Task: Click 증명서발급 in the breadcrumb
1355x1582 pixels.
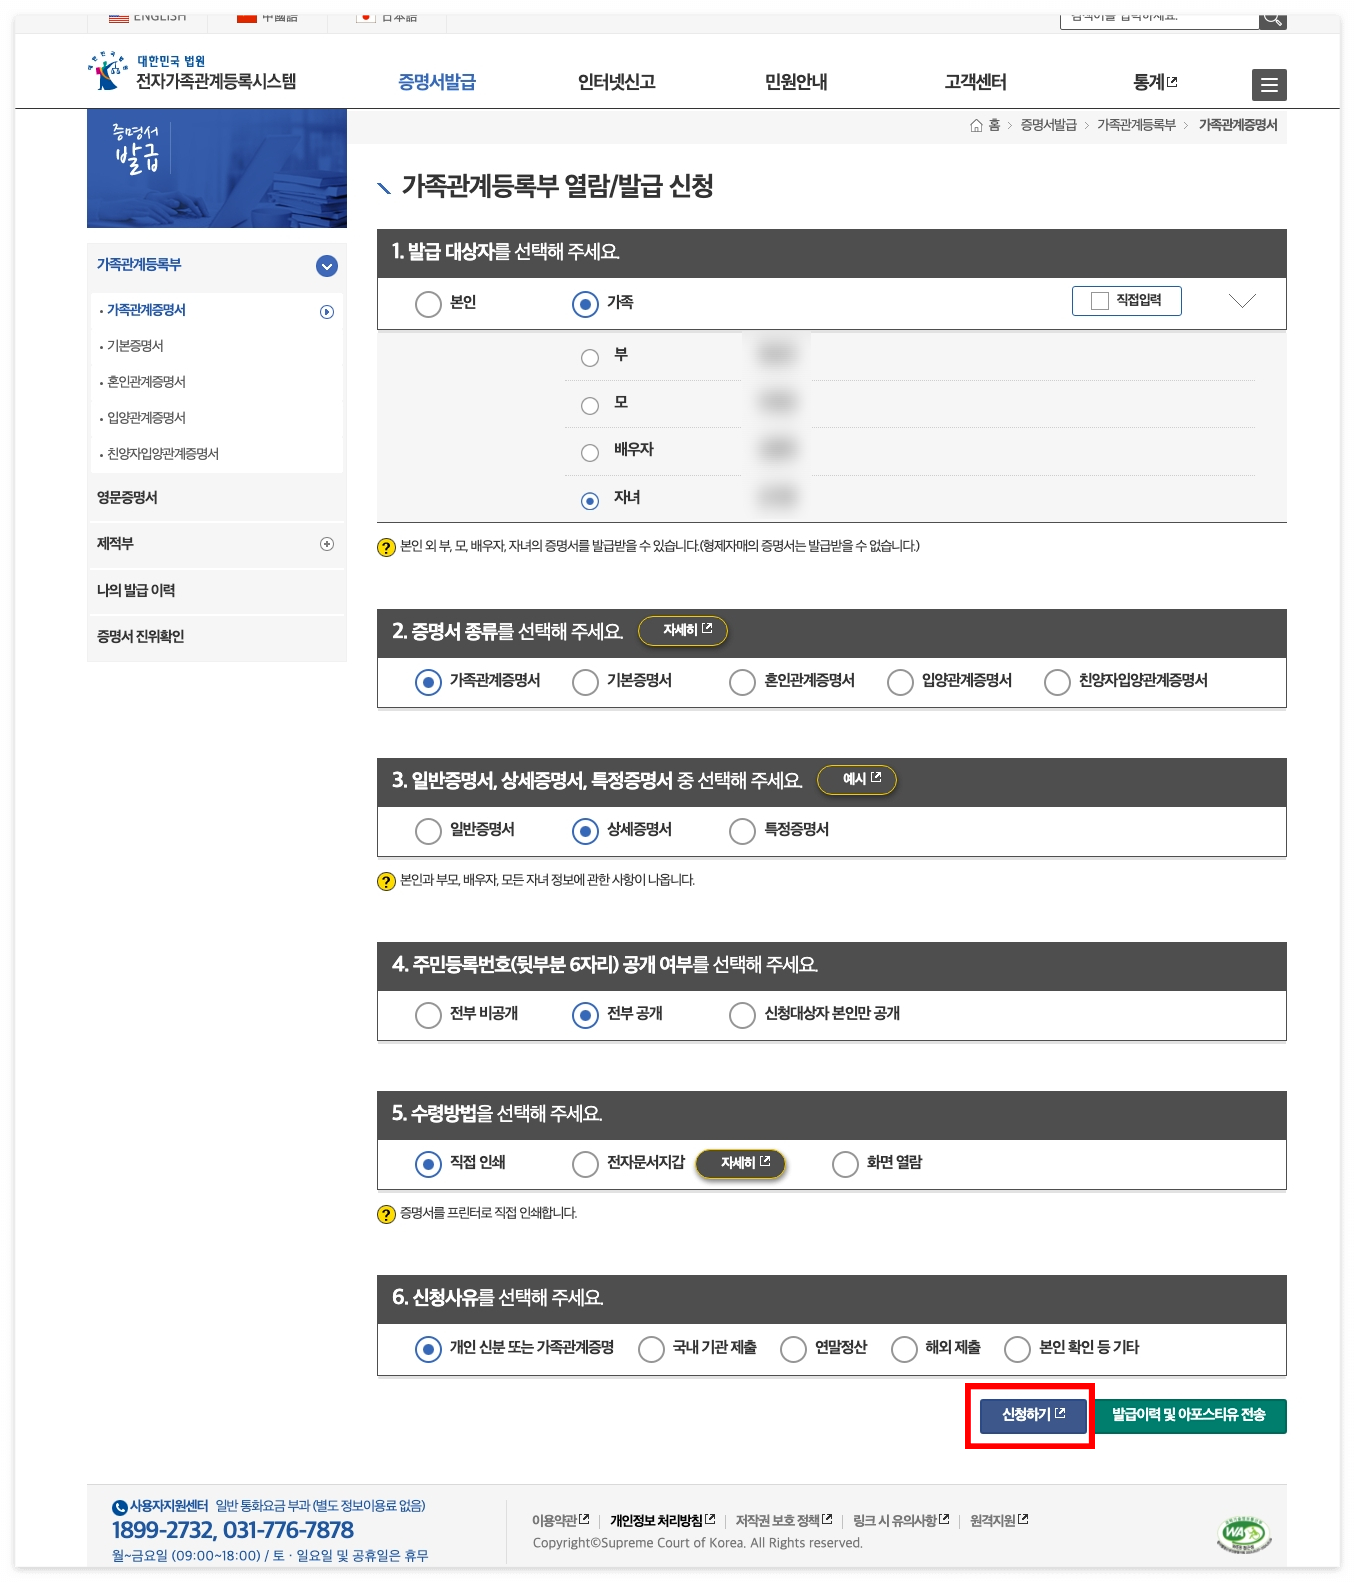Action: coord(1048,125)
